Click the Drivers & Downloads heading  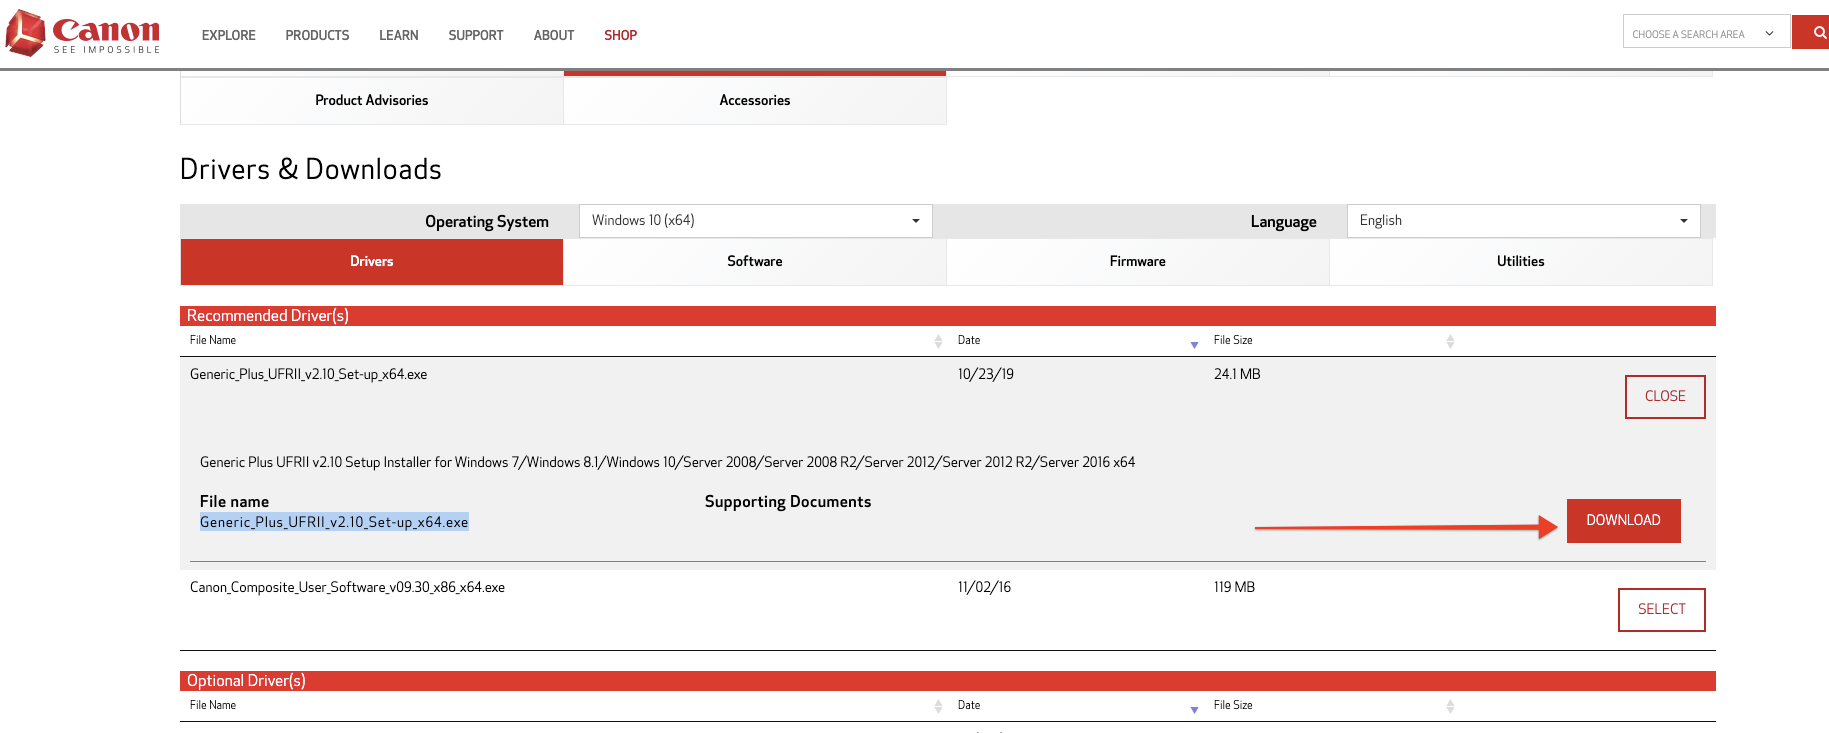click(311, 170)
